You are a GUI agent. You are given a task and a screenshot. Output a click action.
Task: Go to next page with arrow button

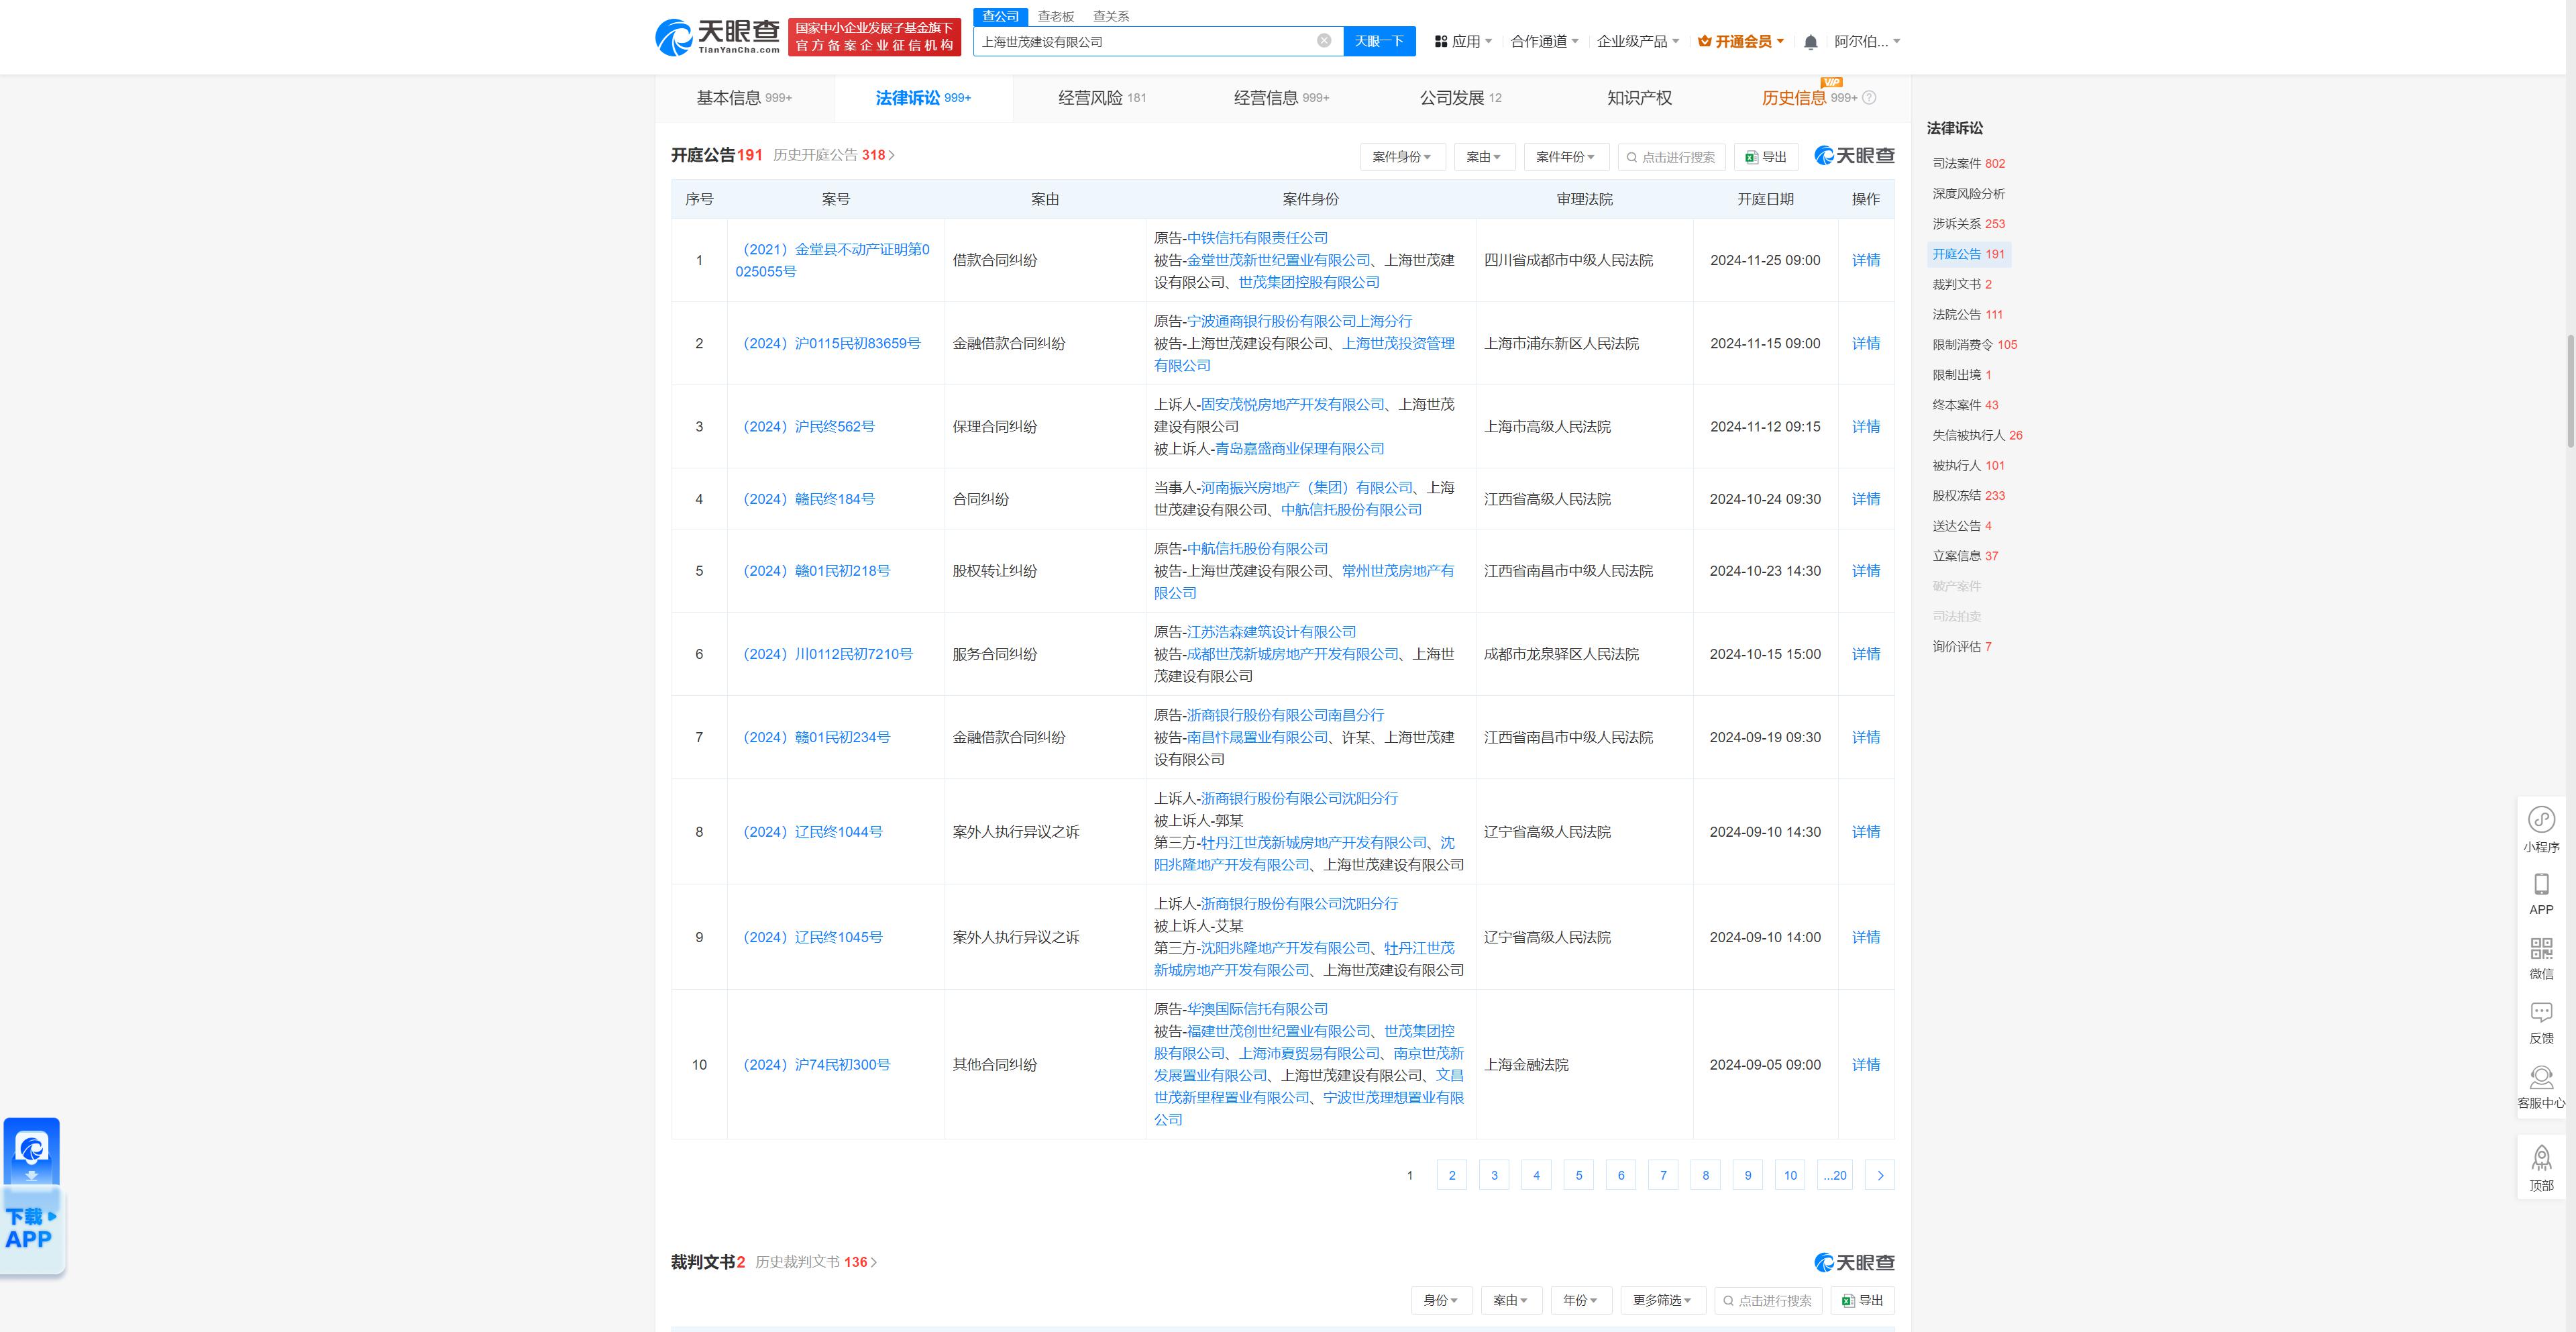pos(1880,1175)
